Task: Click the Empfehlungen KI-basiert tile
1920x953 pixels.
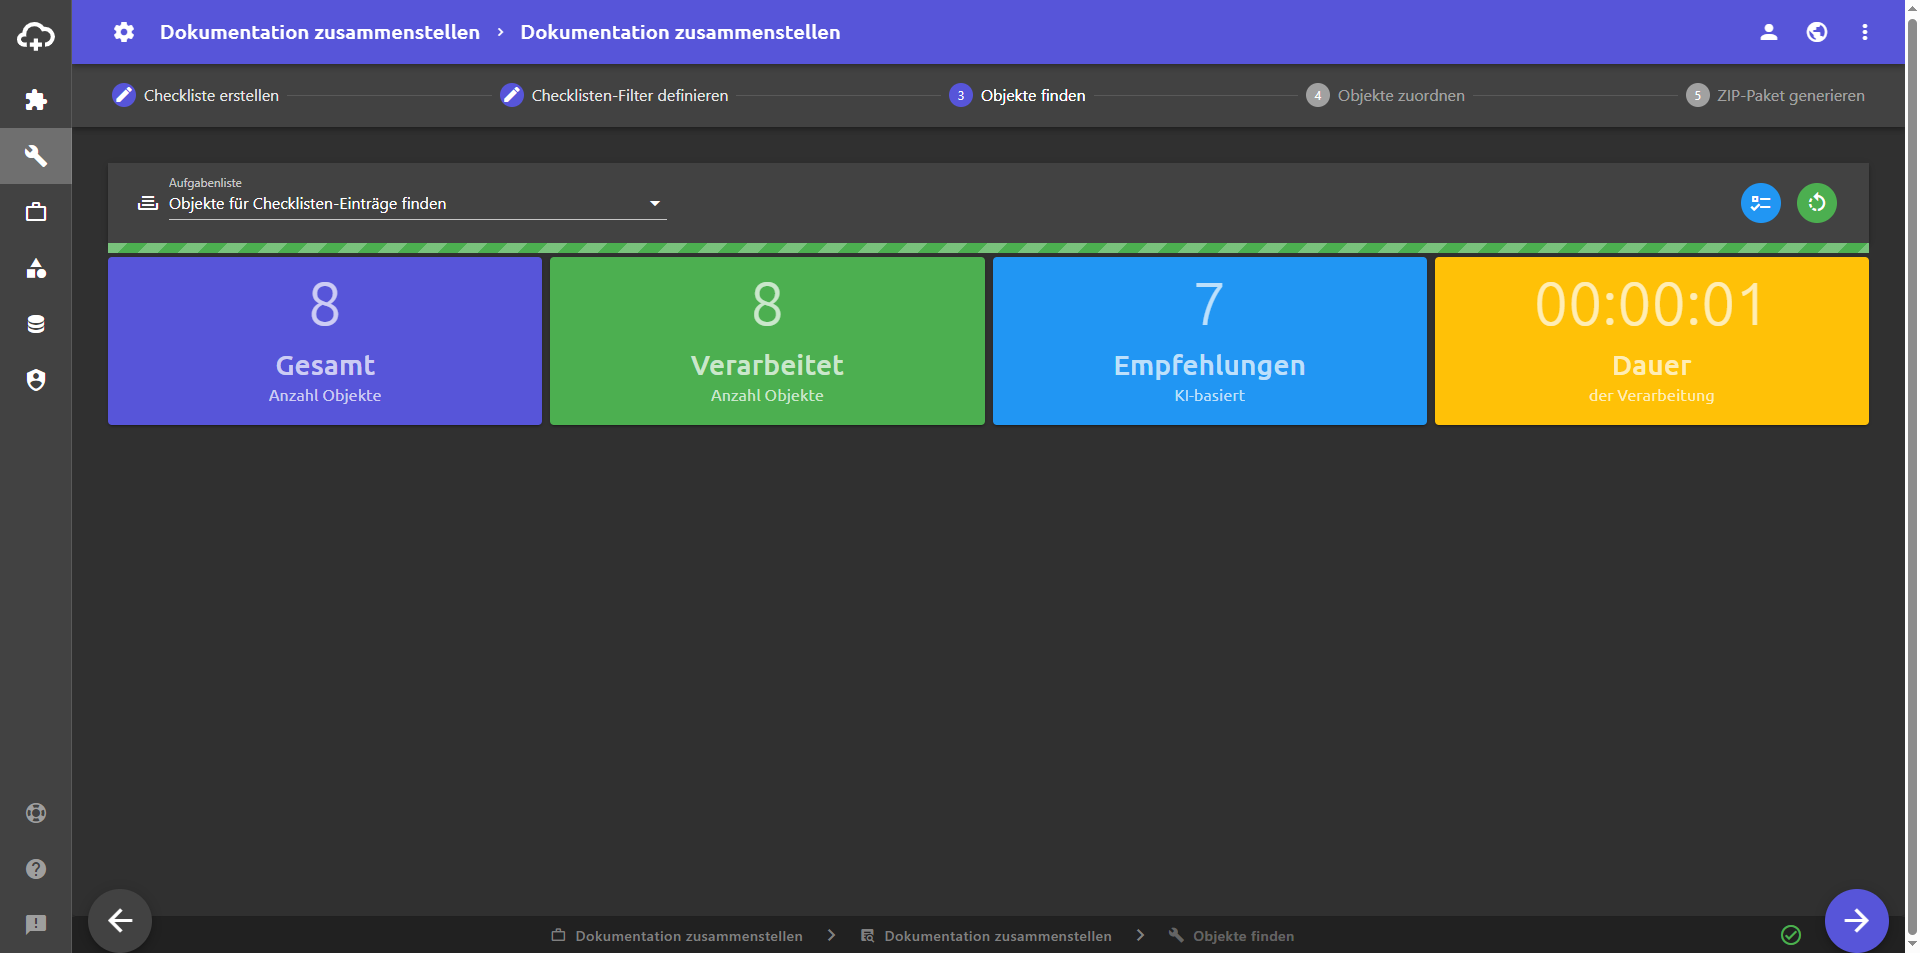Action: point(1209,341)
